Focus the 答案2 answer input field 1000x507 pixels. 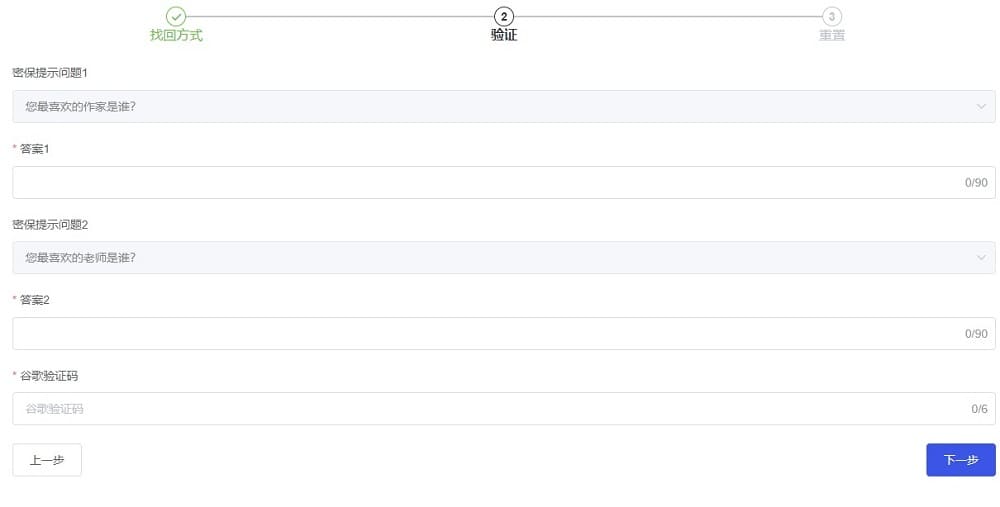coord(504,334)
